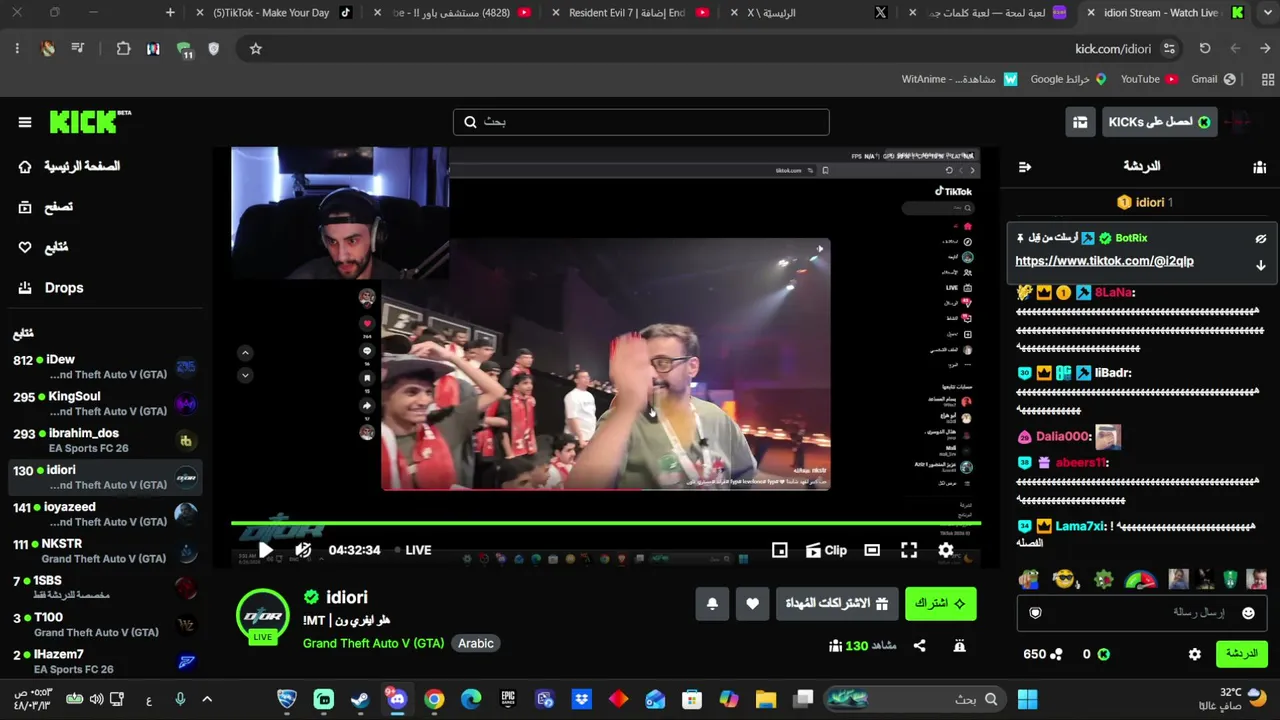
Task: Unmute the stream volume
Action: tap(303, 550)
